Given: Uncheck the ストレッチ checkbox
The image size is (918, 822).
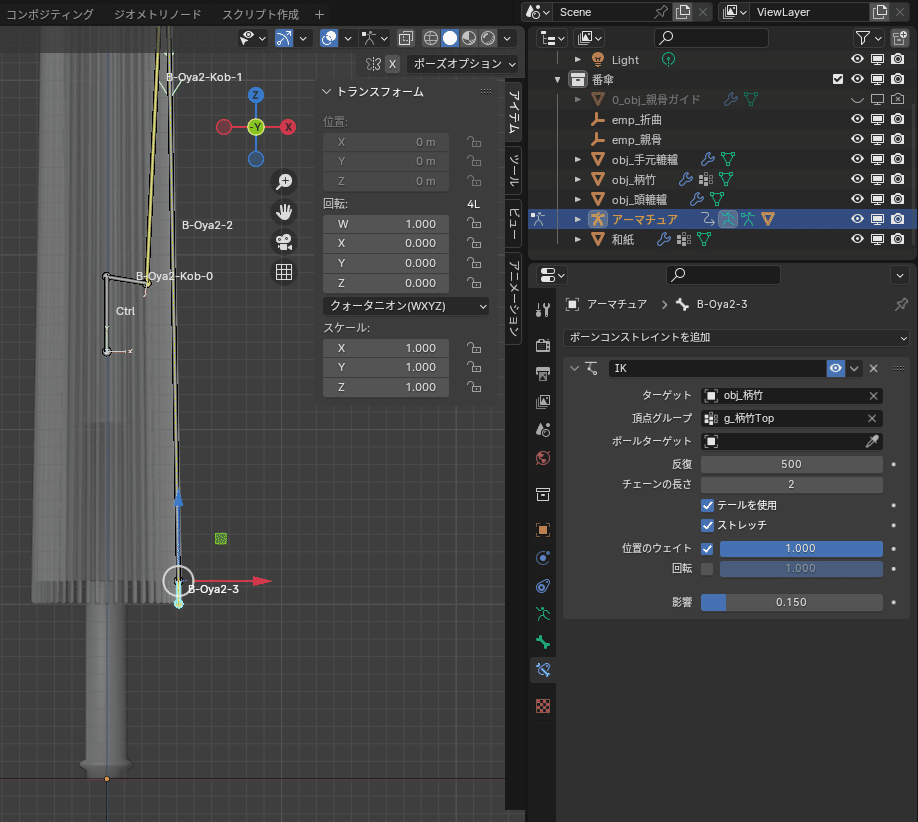Looking at the screenshot, I should (708, 525).
